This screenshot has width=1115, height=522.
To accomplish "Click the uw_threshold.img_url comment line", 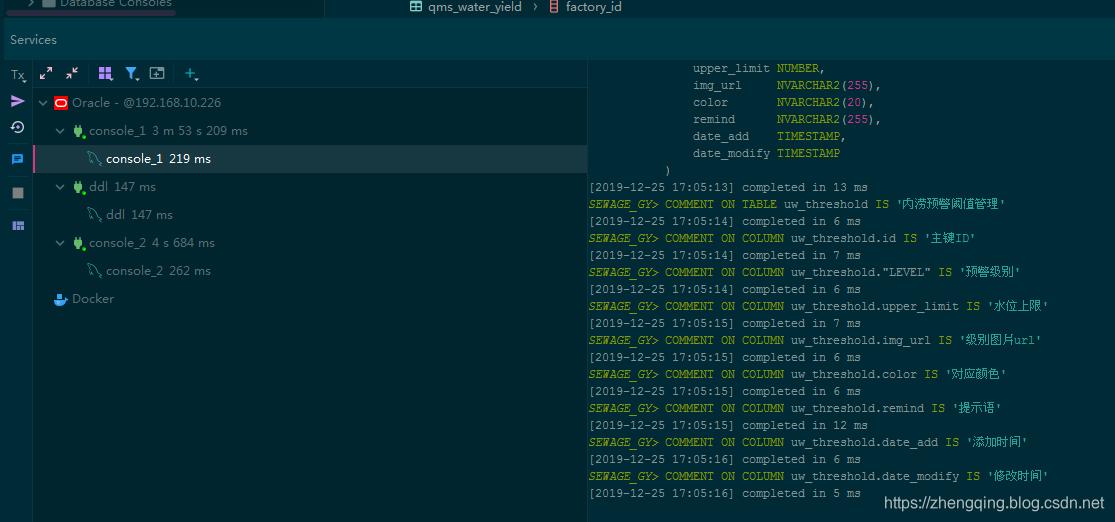I will pyautogui.click(x=816, y=340).
